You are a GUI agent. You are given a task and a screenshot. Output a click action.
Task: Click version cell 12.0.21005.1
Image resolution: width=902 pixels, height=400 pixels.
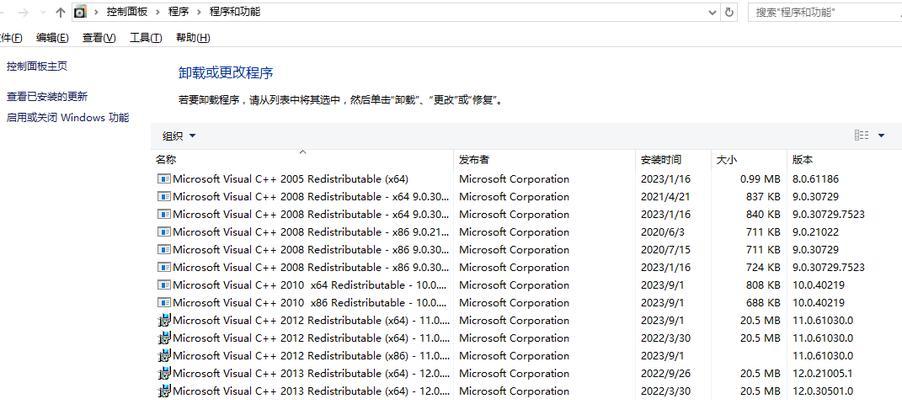click(823, 374)
